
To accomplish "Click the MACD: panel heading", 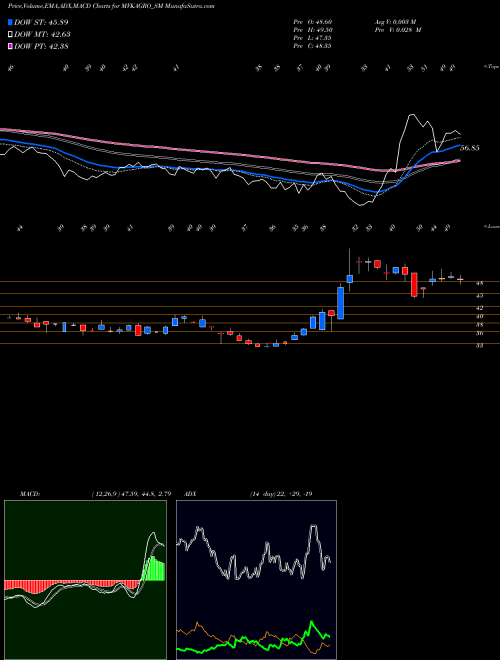I will pos(29,494).
